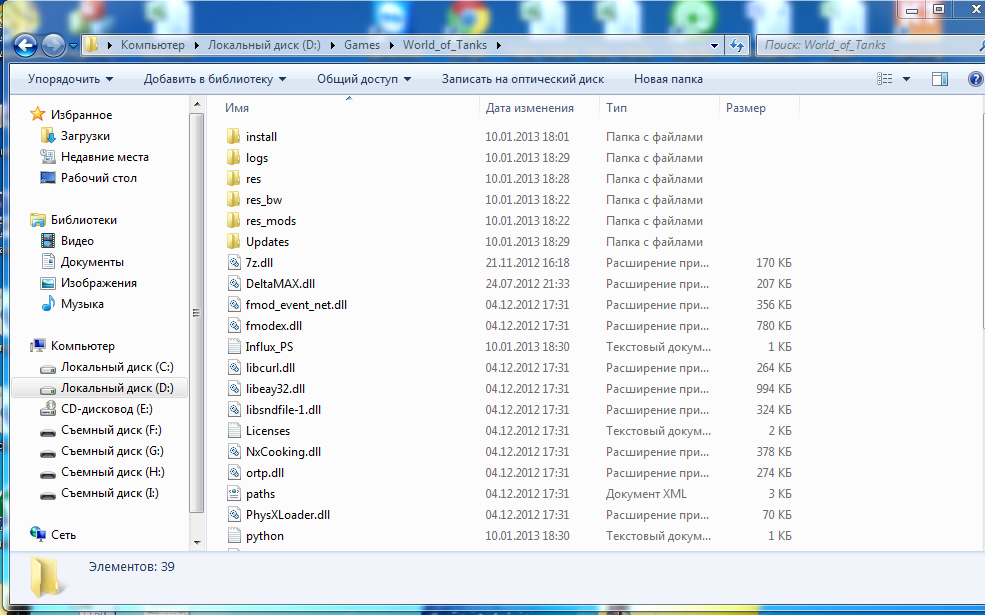Viewport: 985px width, 615px height.
Task: Click the res_bw folder icon
Action: 234,200
